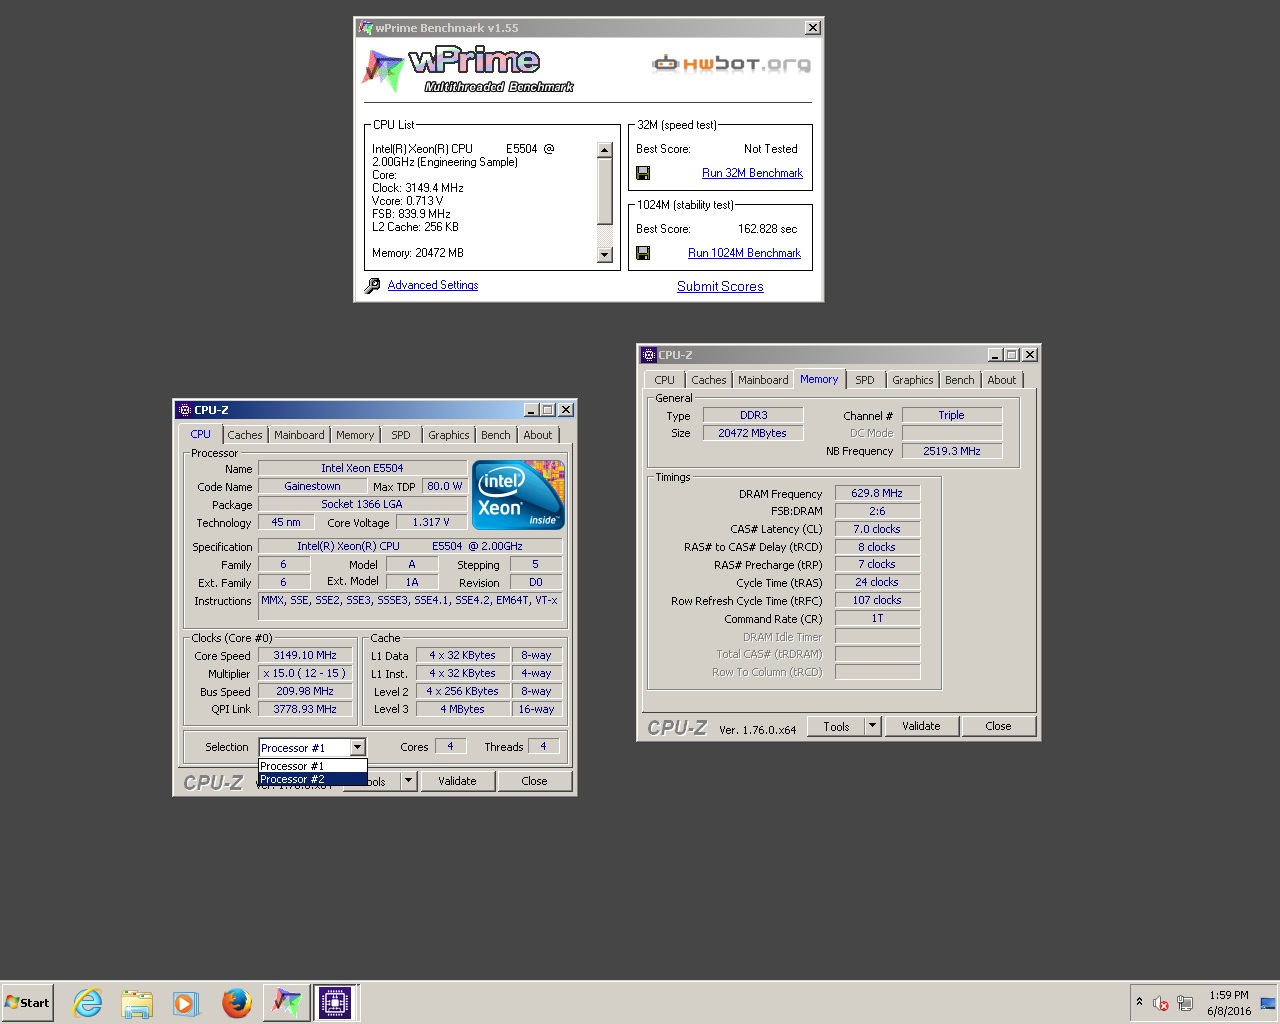Click the QPI Link value 3778.93 MHz

pos(305,709)
